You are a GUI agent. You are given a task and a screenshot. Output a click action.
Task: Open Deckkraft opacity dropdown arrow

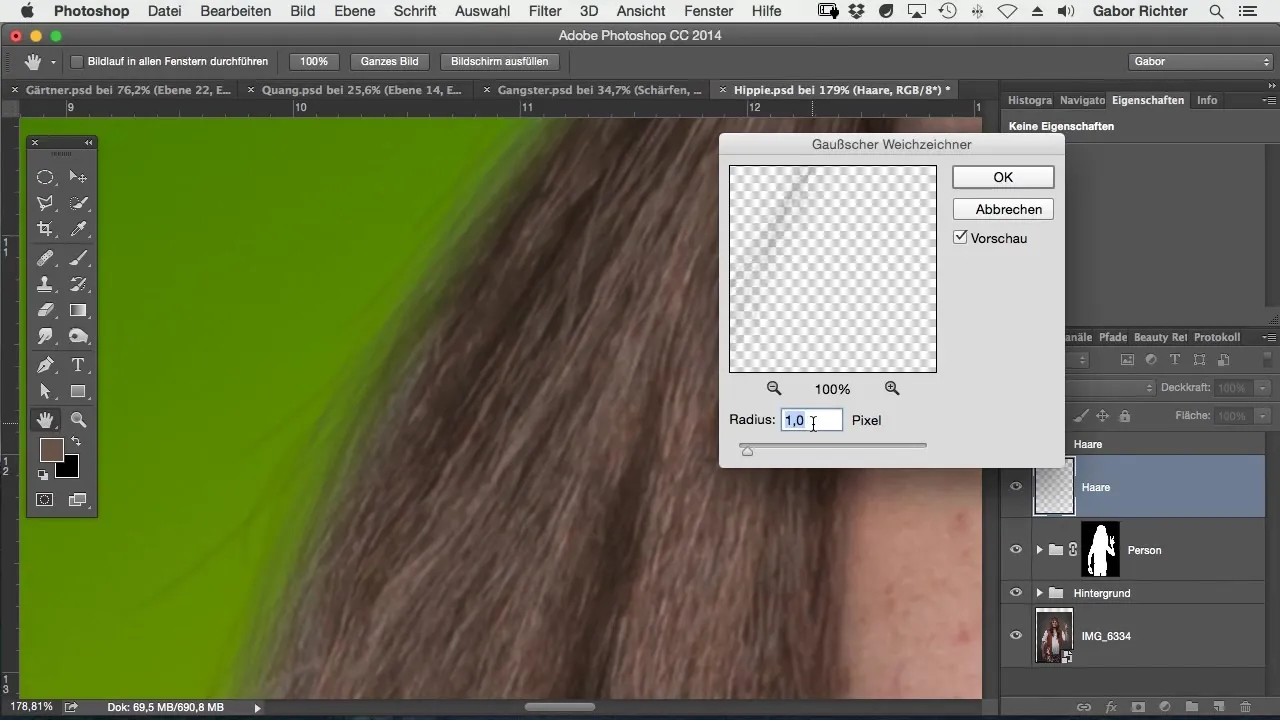(1264, 388)
